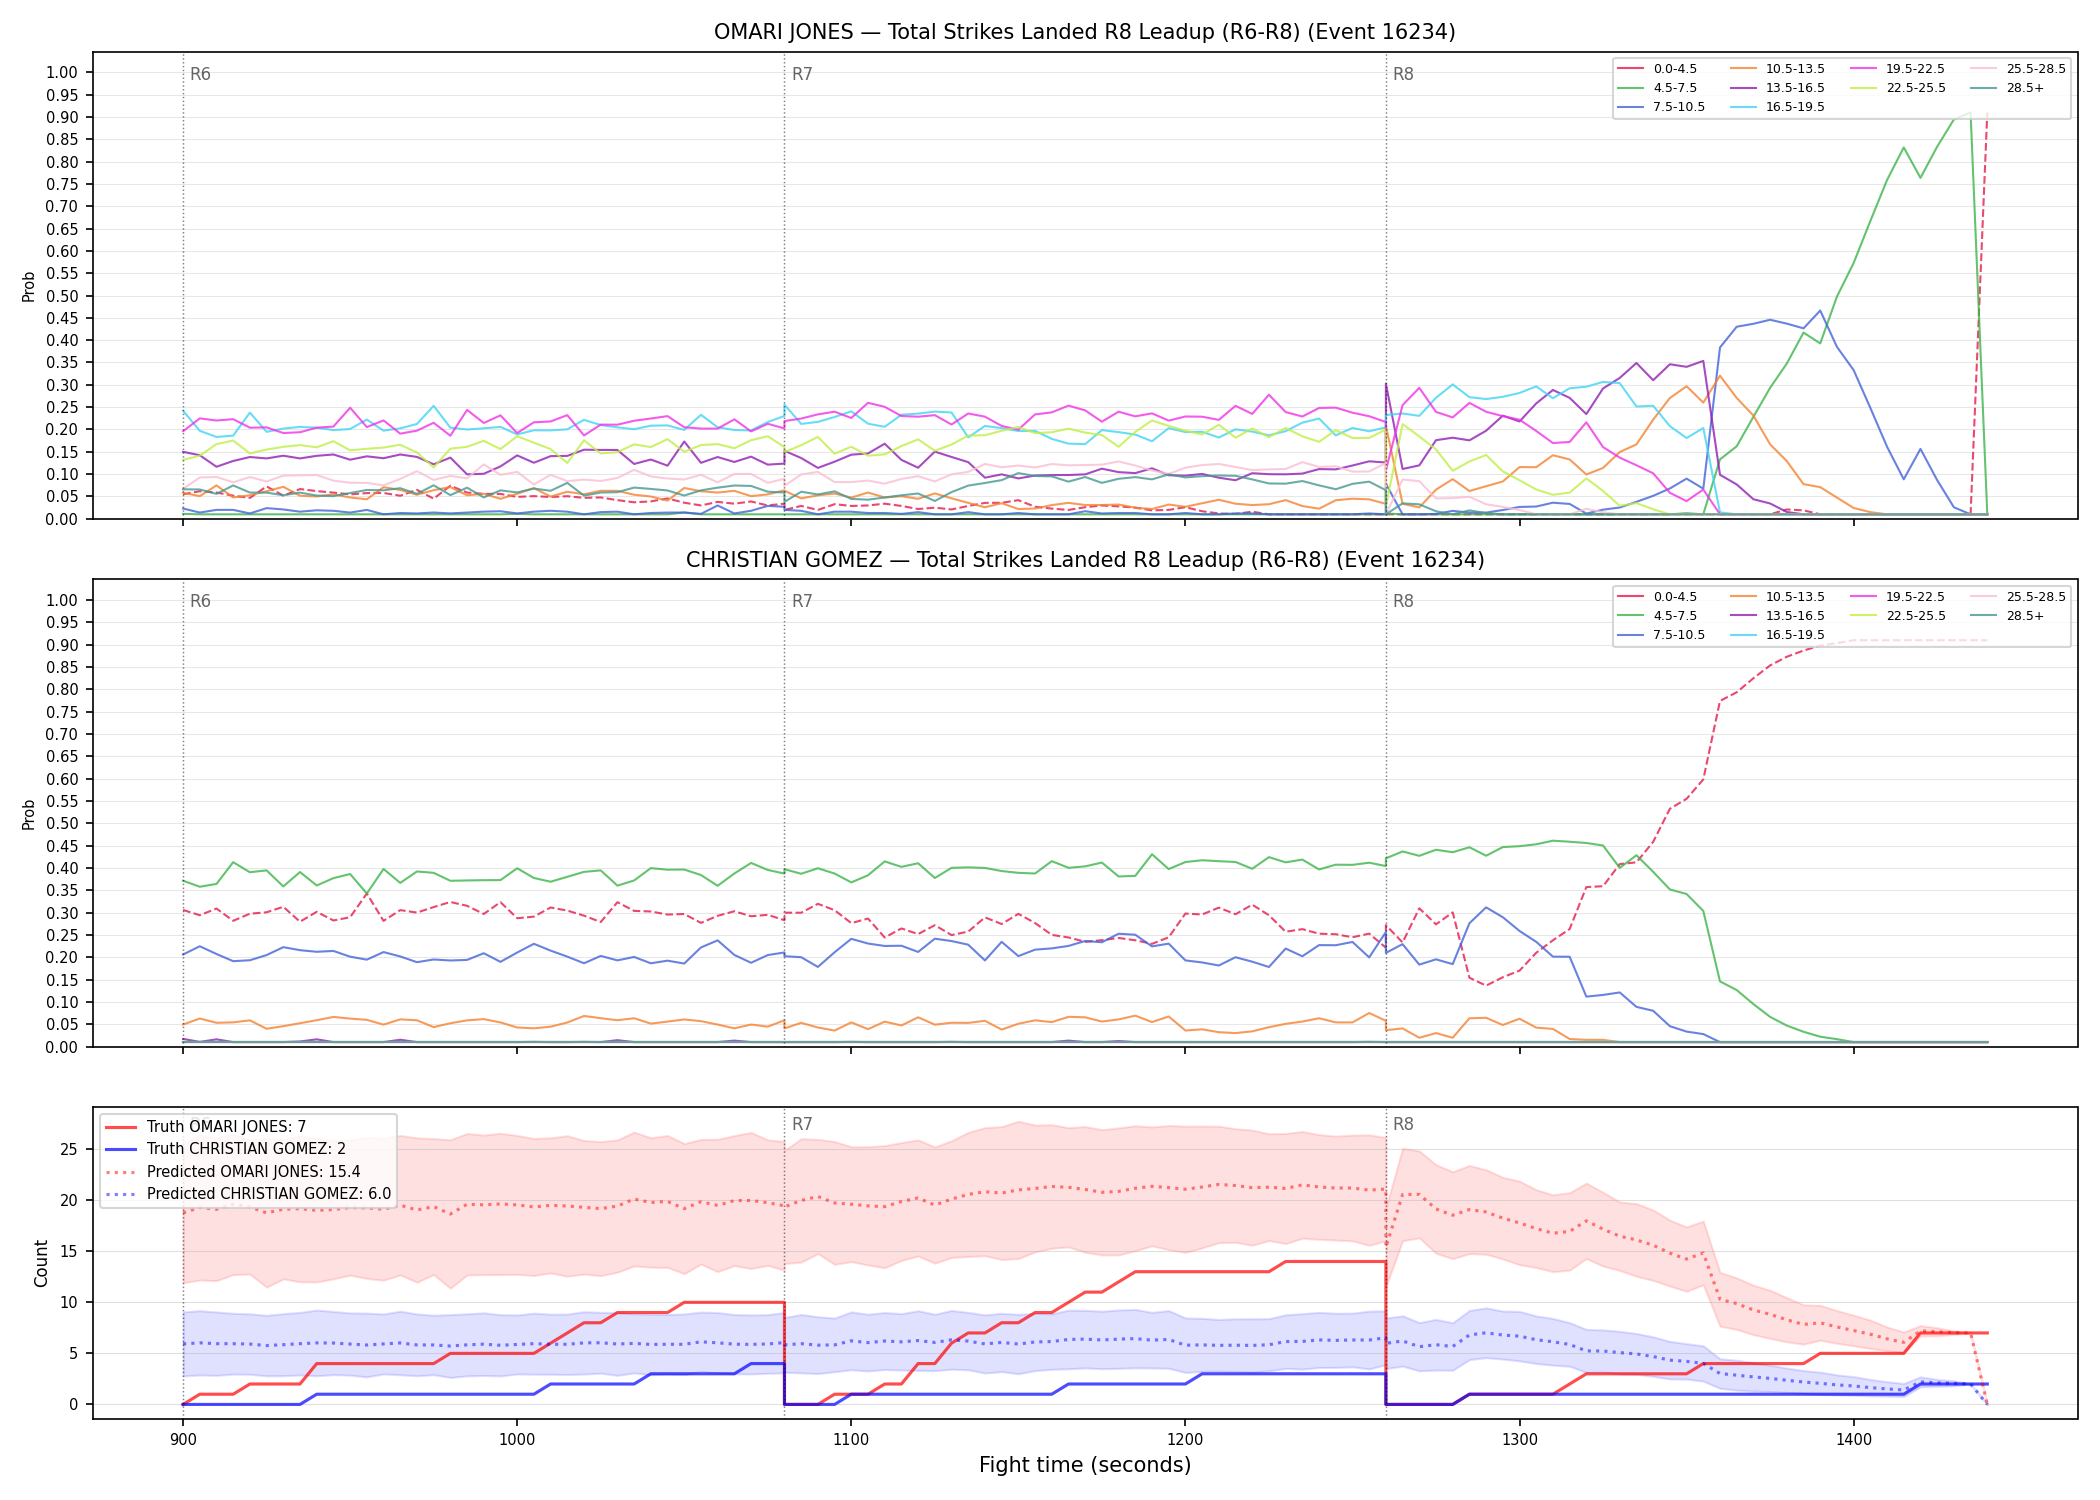Click the "Count" y-axis label
This screenshot has width=2100, height=1500.
pyautogui.click(x=41, y=1263)
